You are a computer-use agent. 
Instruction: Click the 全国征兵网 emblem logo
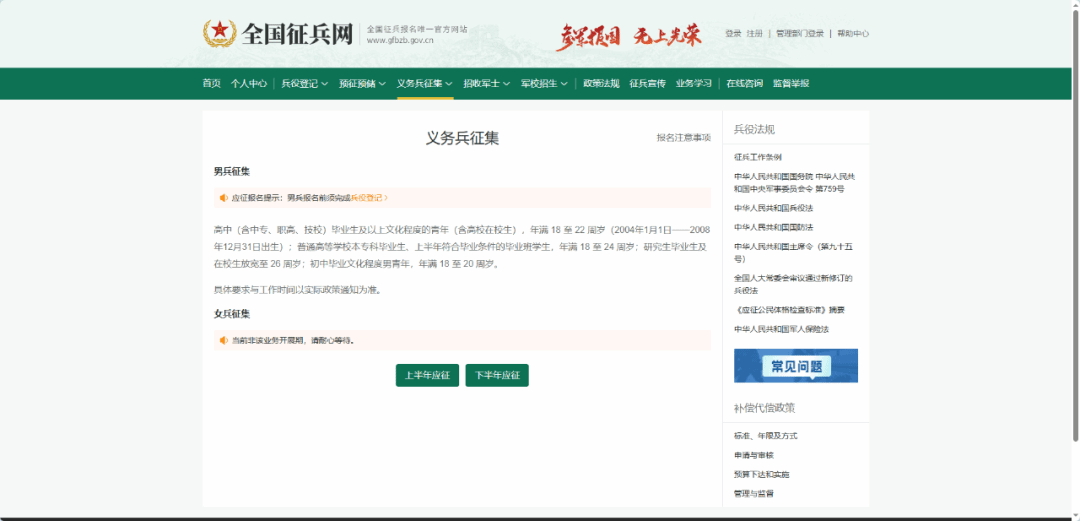pos(219,34)
